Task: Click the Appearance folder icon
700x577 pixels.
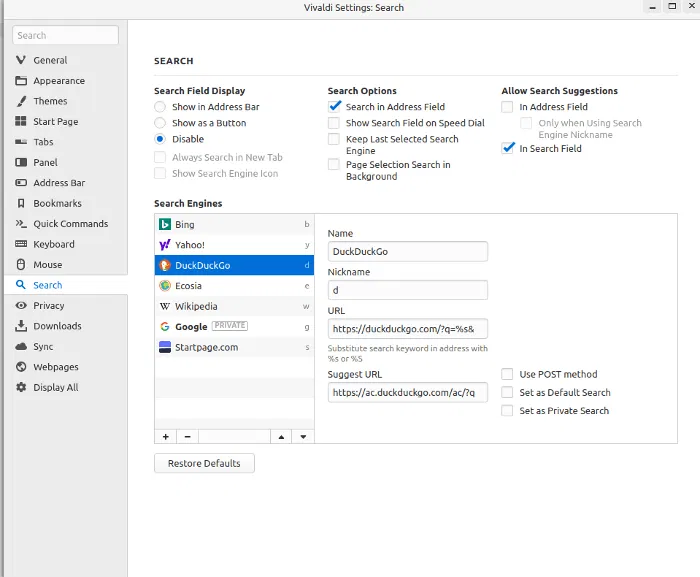Action: click(x=21, y=80)
